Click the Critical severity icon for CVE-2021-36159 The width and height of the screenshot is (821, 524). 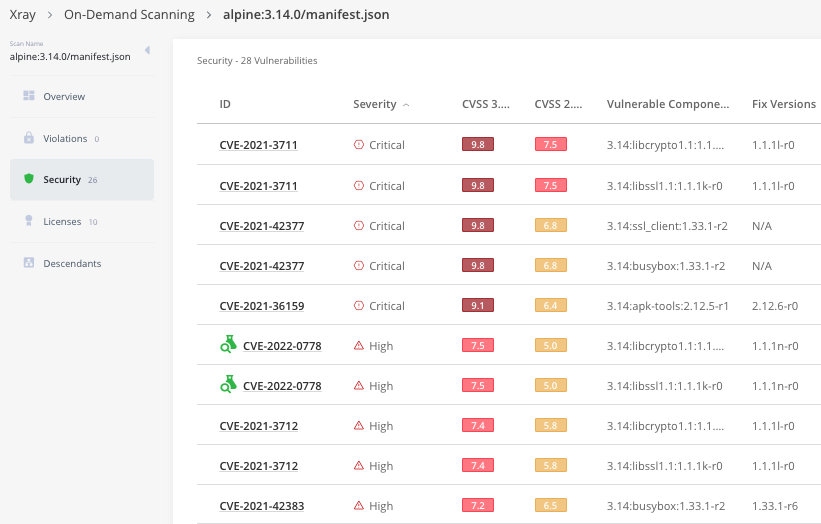pos(359,305)
